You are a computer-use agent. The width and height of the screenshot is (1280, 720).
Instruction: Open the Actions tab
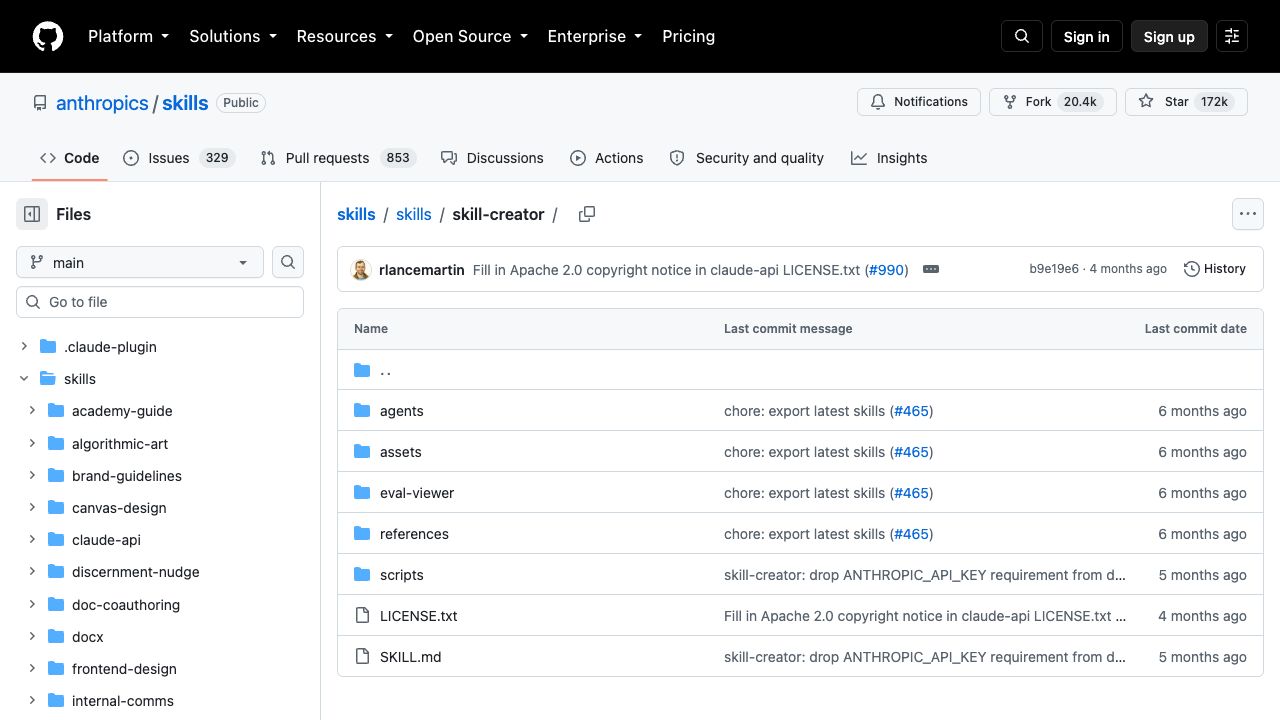(607, 158)
